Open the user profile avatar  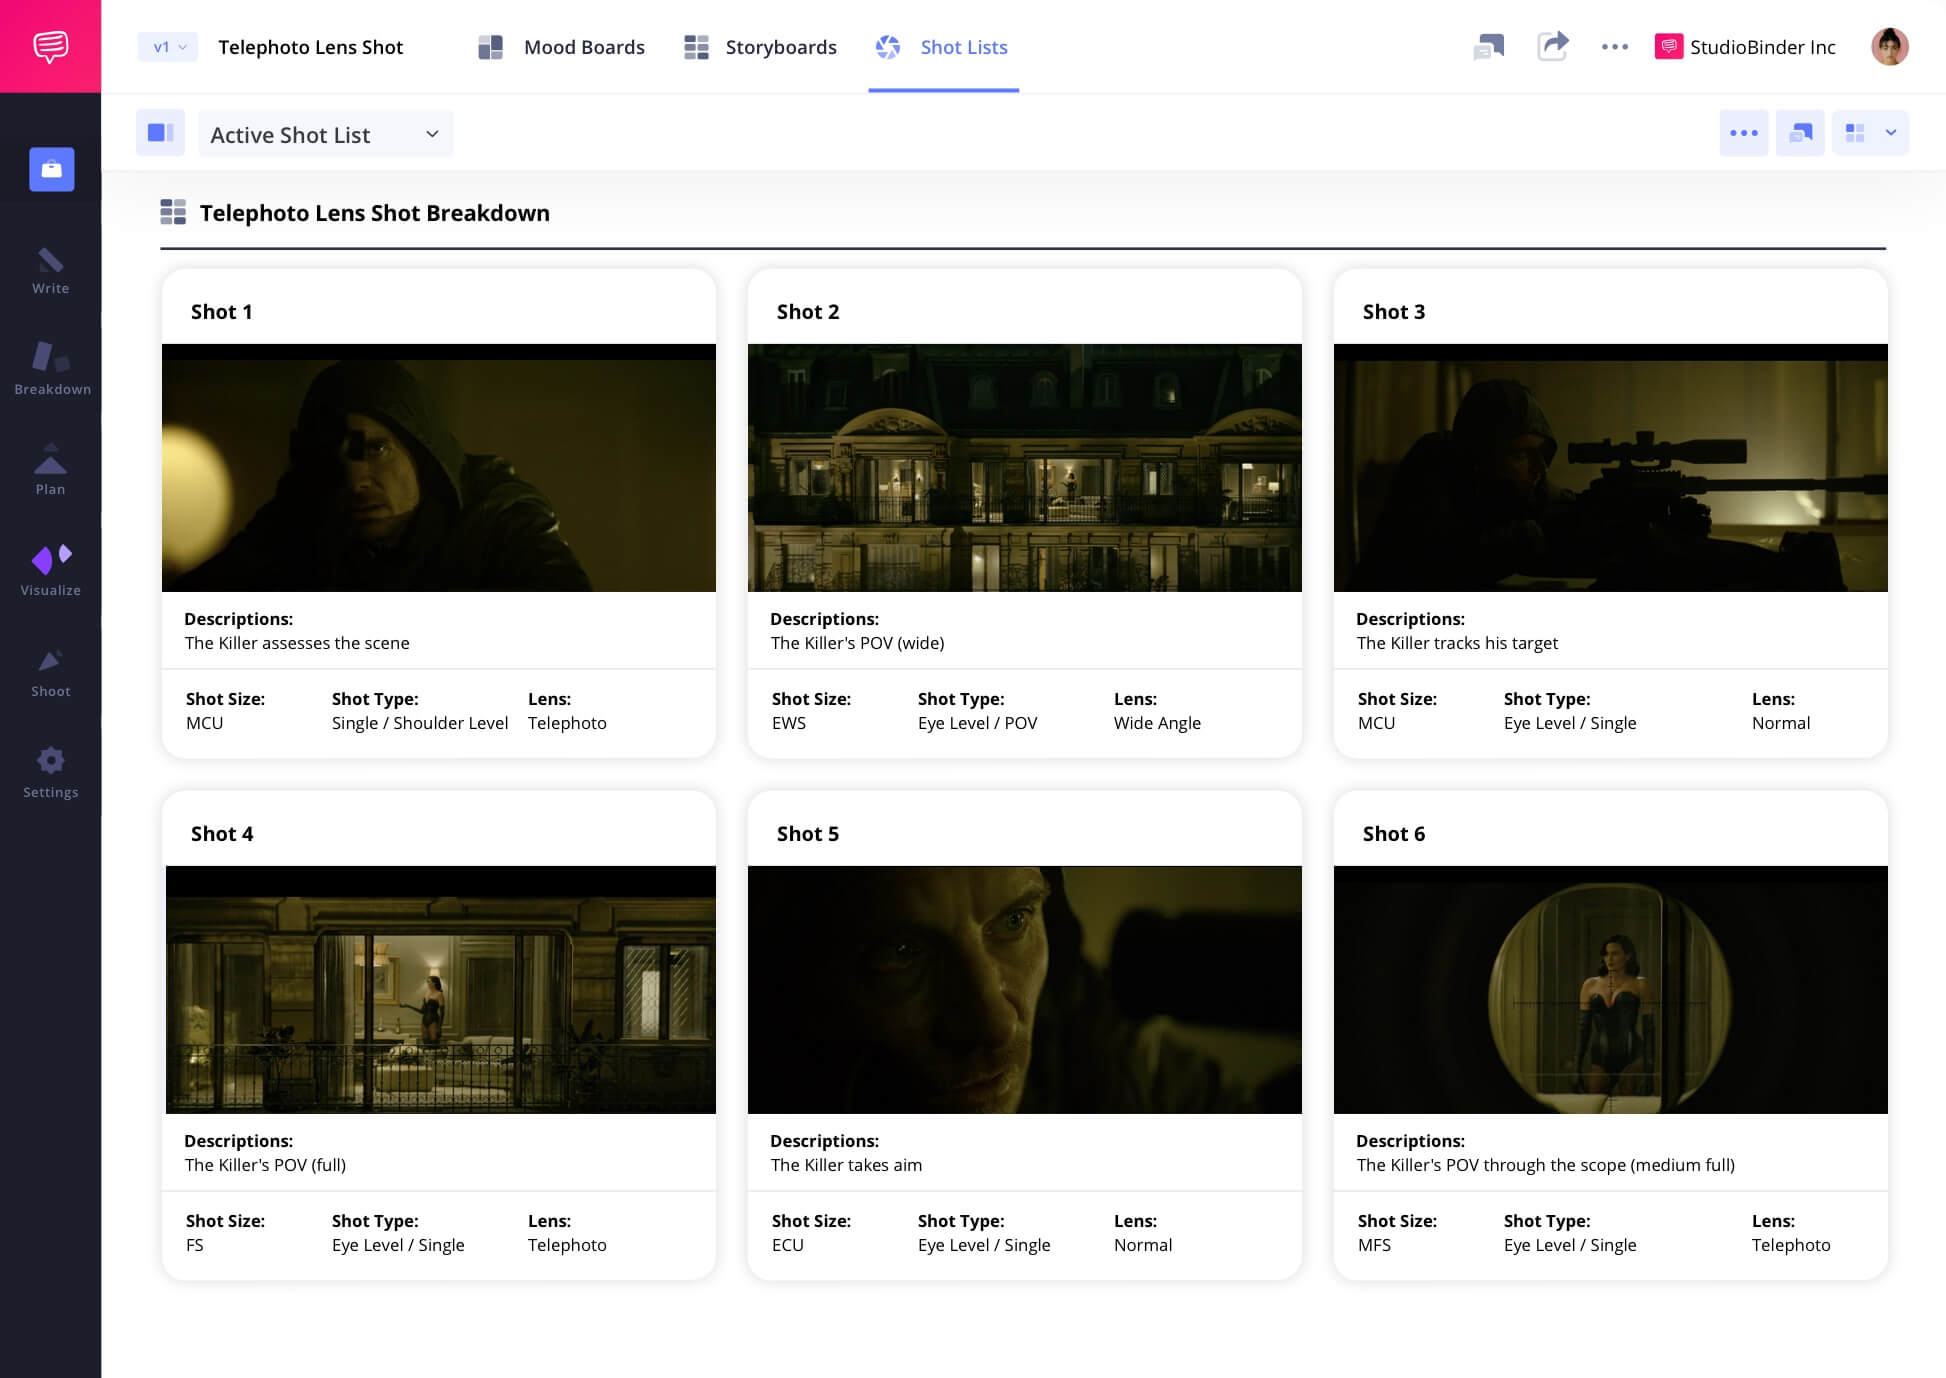[x=1889, y=46]
